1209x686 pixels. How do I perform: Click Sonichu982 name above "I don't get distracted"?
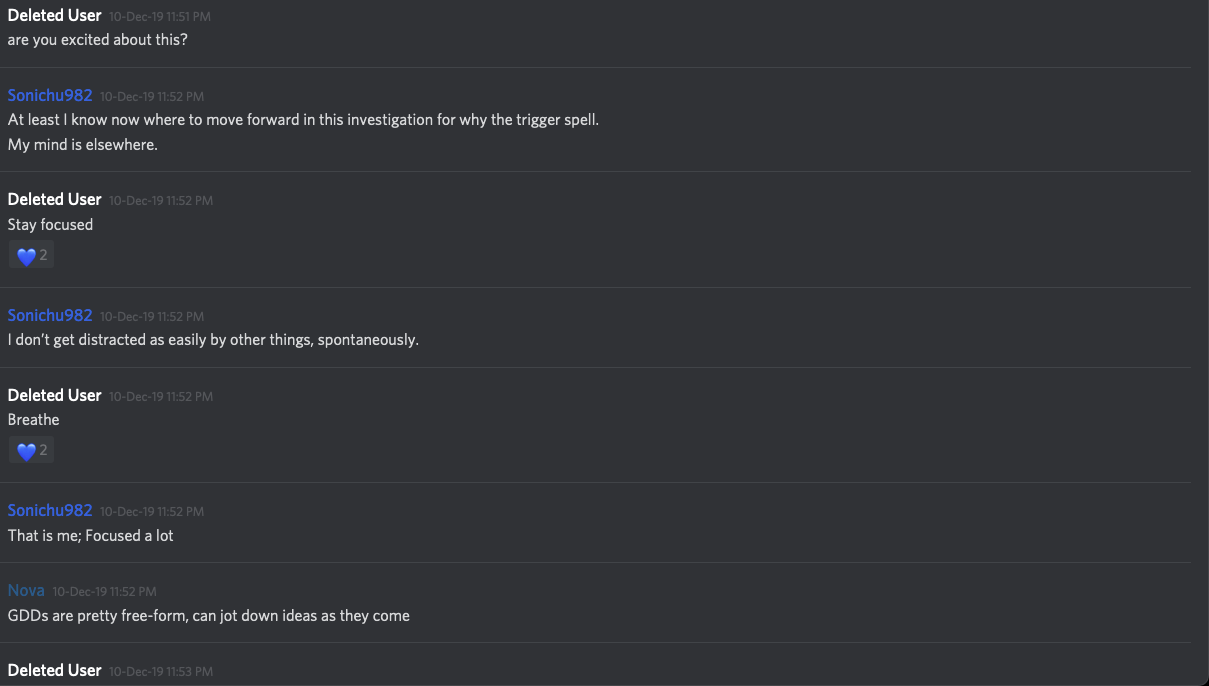pyautogui.click(x=50, y=315)
